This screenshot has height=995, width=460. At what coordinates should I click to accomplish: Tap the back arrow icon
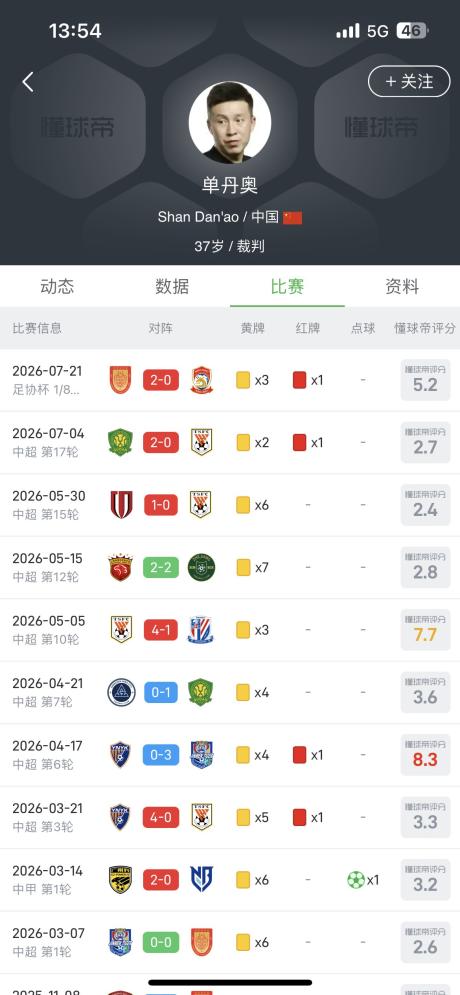click(28, 82)
